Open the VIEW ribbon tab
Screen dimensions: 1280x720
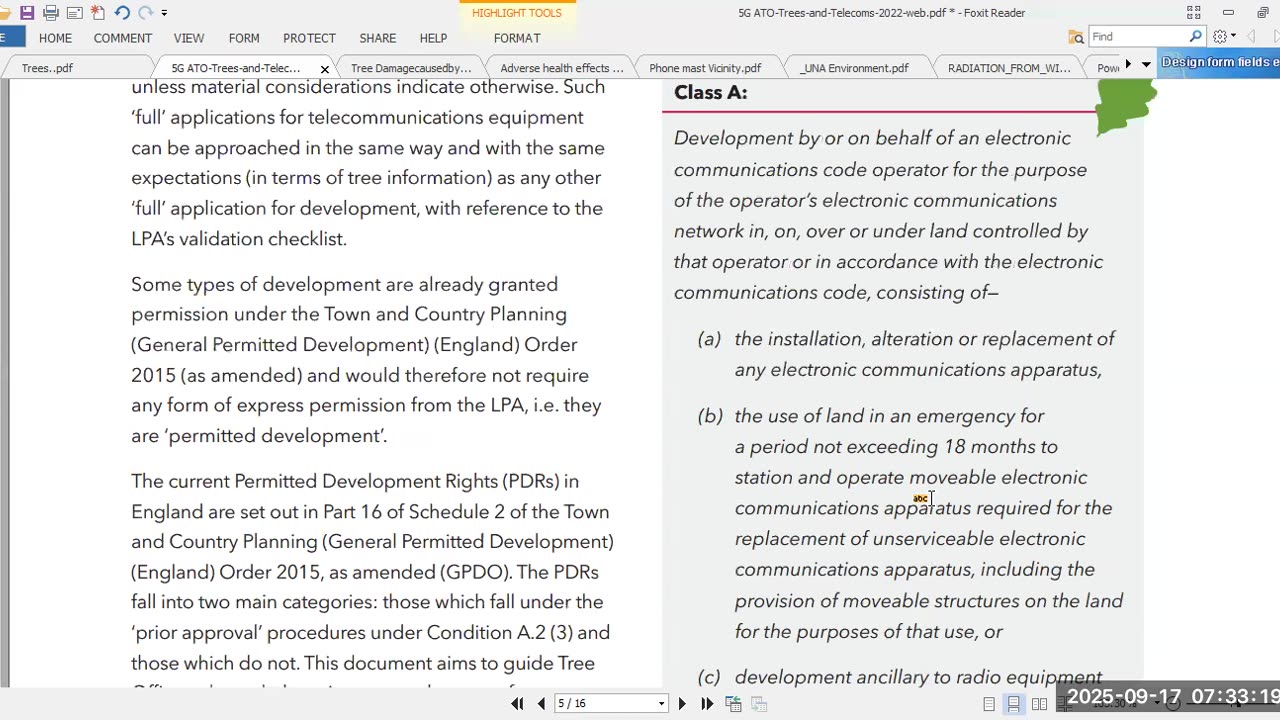pos(189,38)
